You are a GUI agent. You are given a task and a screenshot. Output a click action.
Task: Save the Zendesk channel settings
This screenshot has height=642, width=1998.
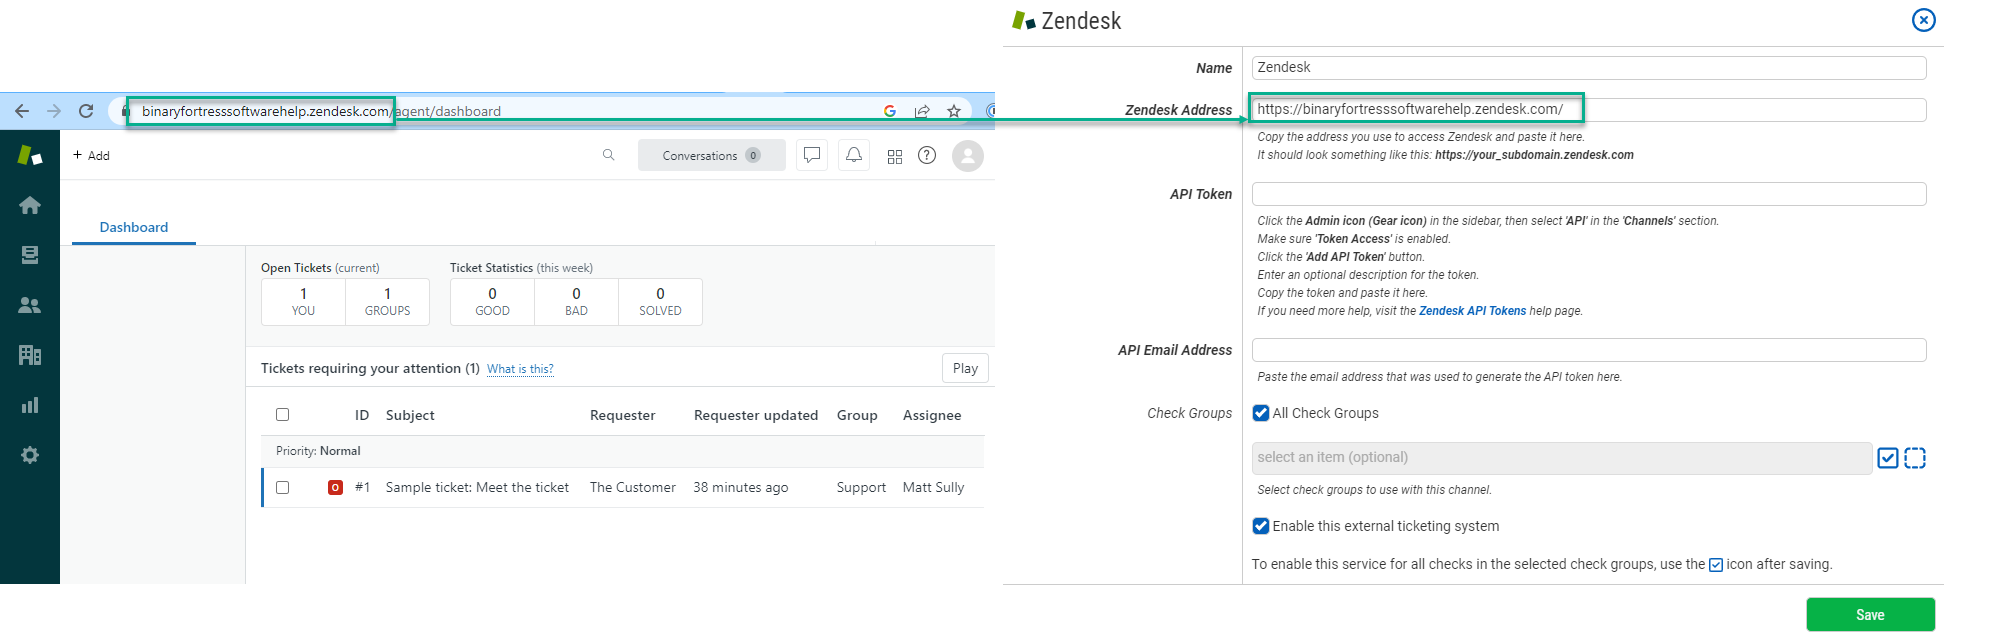tap(1870, 615)
